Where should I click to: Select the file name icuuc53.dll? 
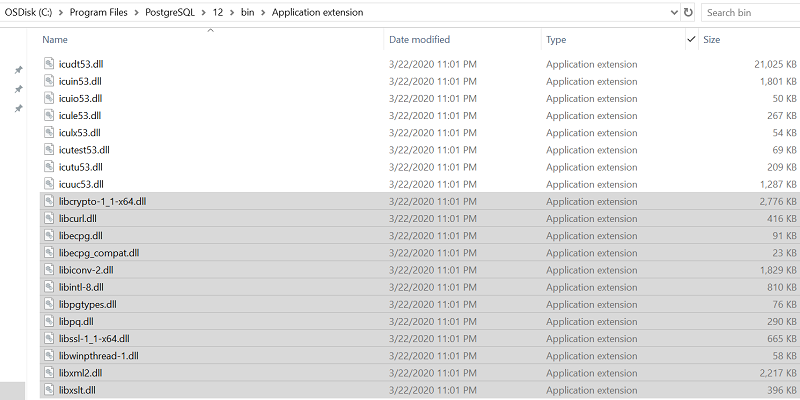point(81,184)
